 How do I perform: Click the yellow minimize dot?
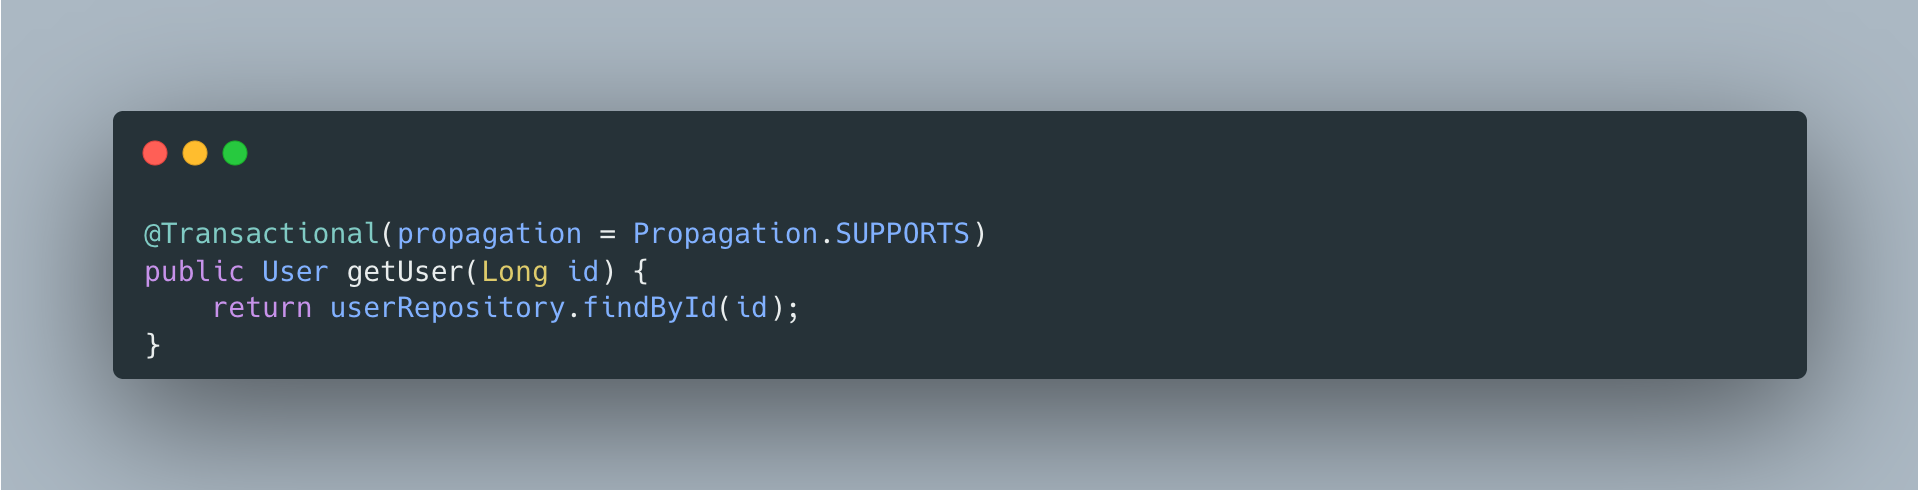point(195,153)
